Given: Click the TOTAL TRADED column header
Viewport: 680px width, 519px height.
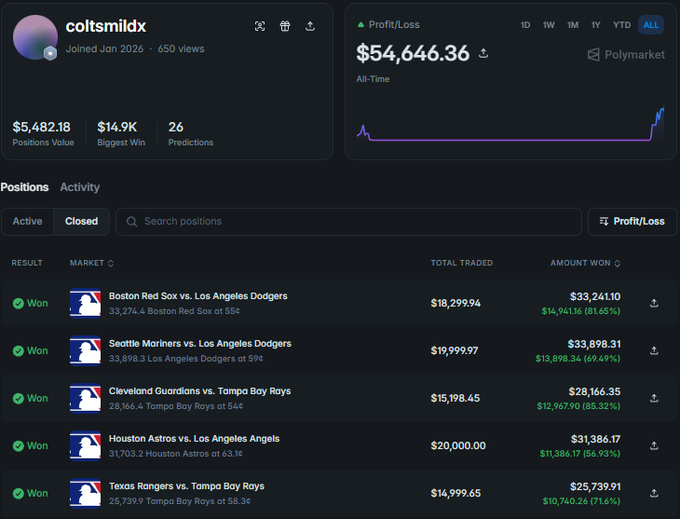Looking at the screenshot, I should point(461,263).
